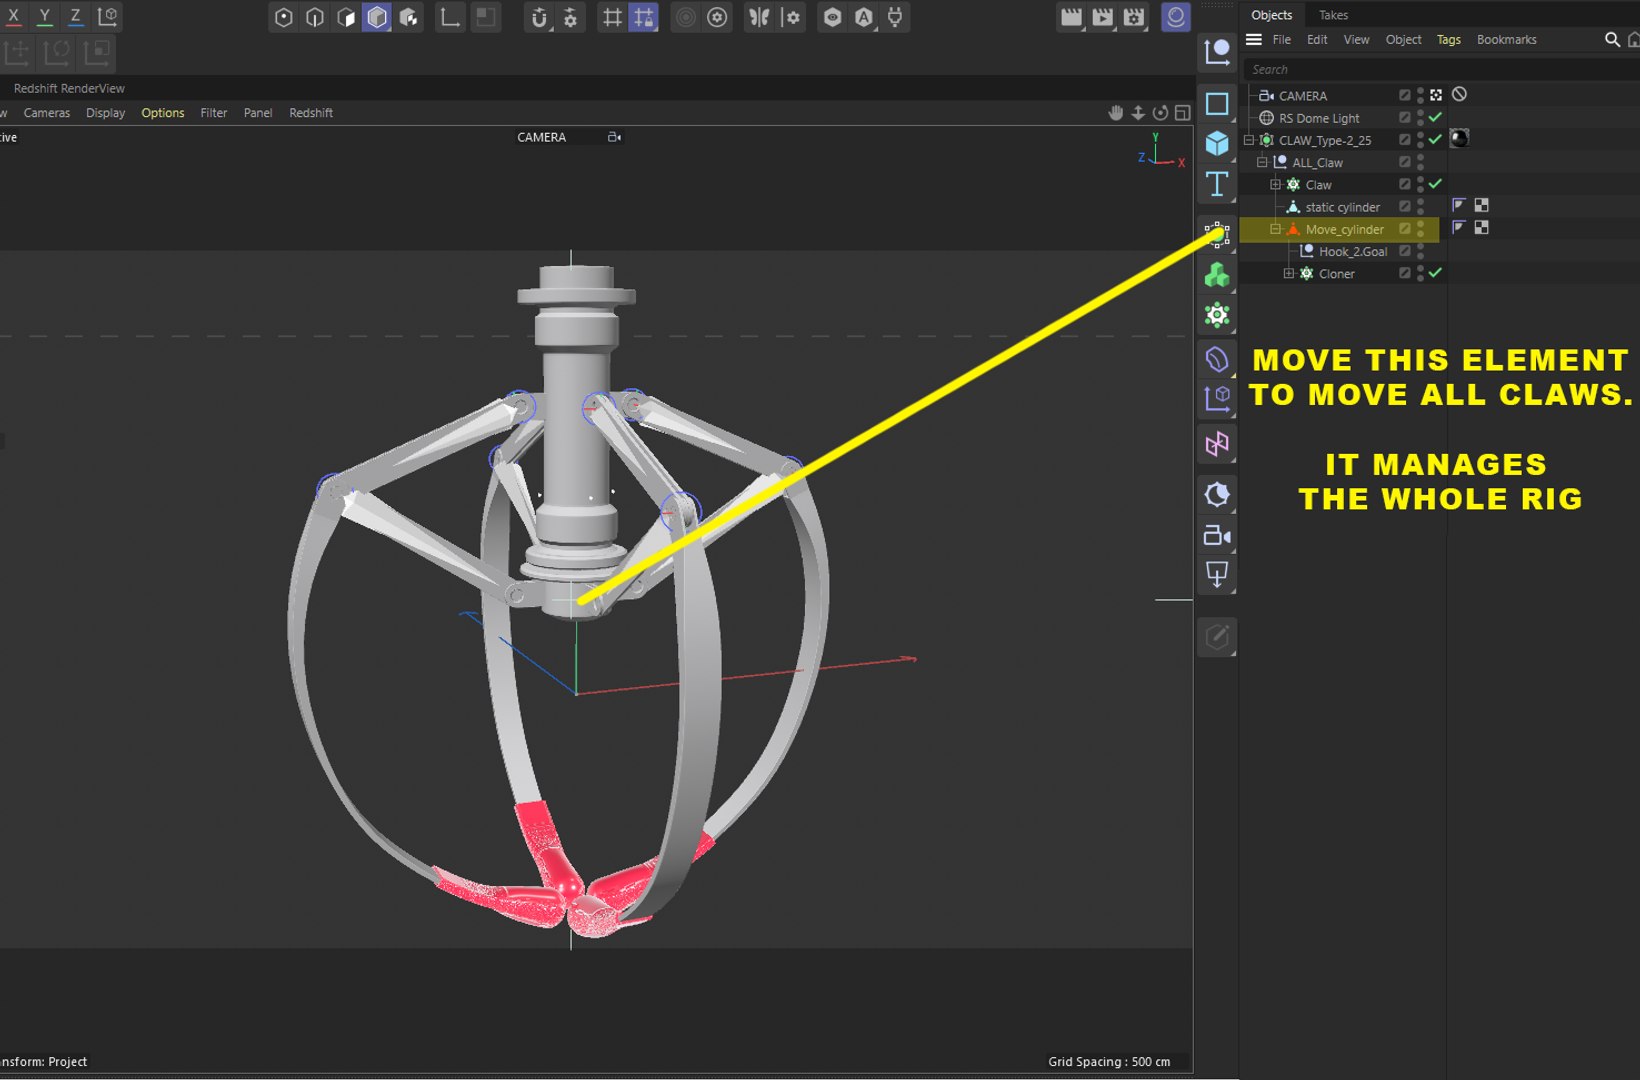The width and height of the screenshot is (1640, 1080).
Task: Click the Camera object icon in sidebar
Action: [1216, 536]
